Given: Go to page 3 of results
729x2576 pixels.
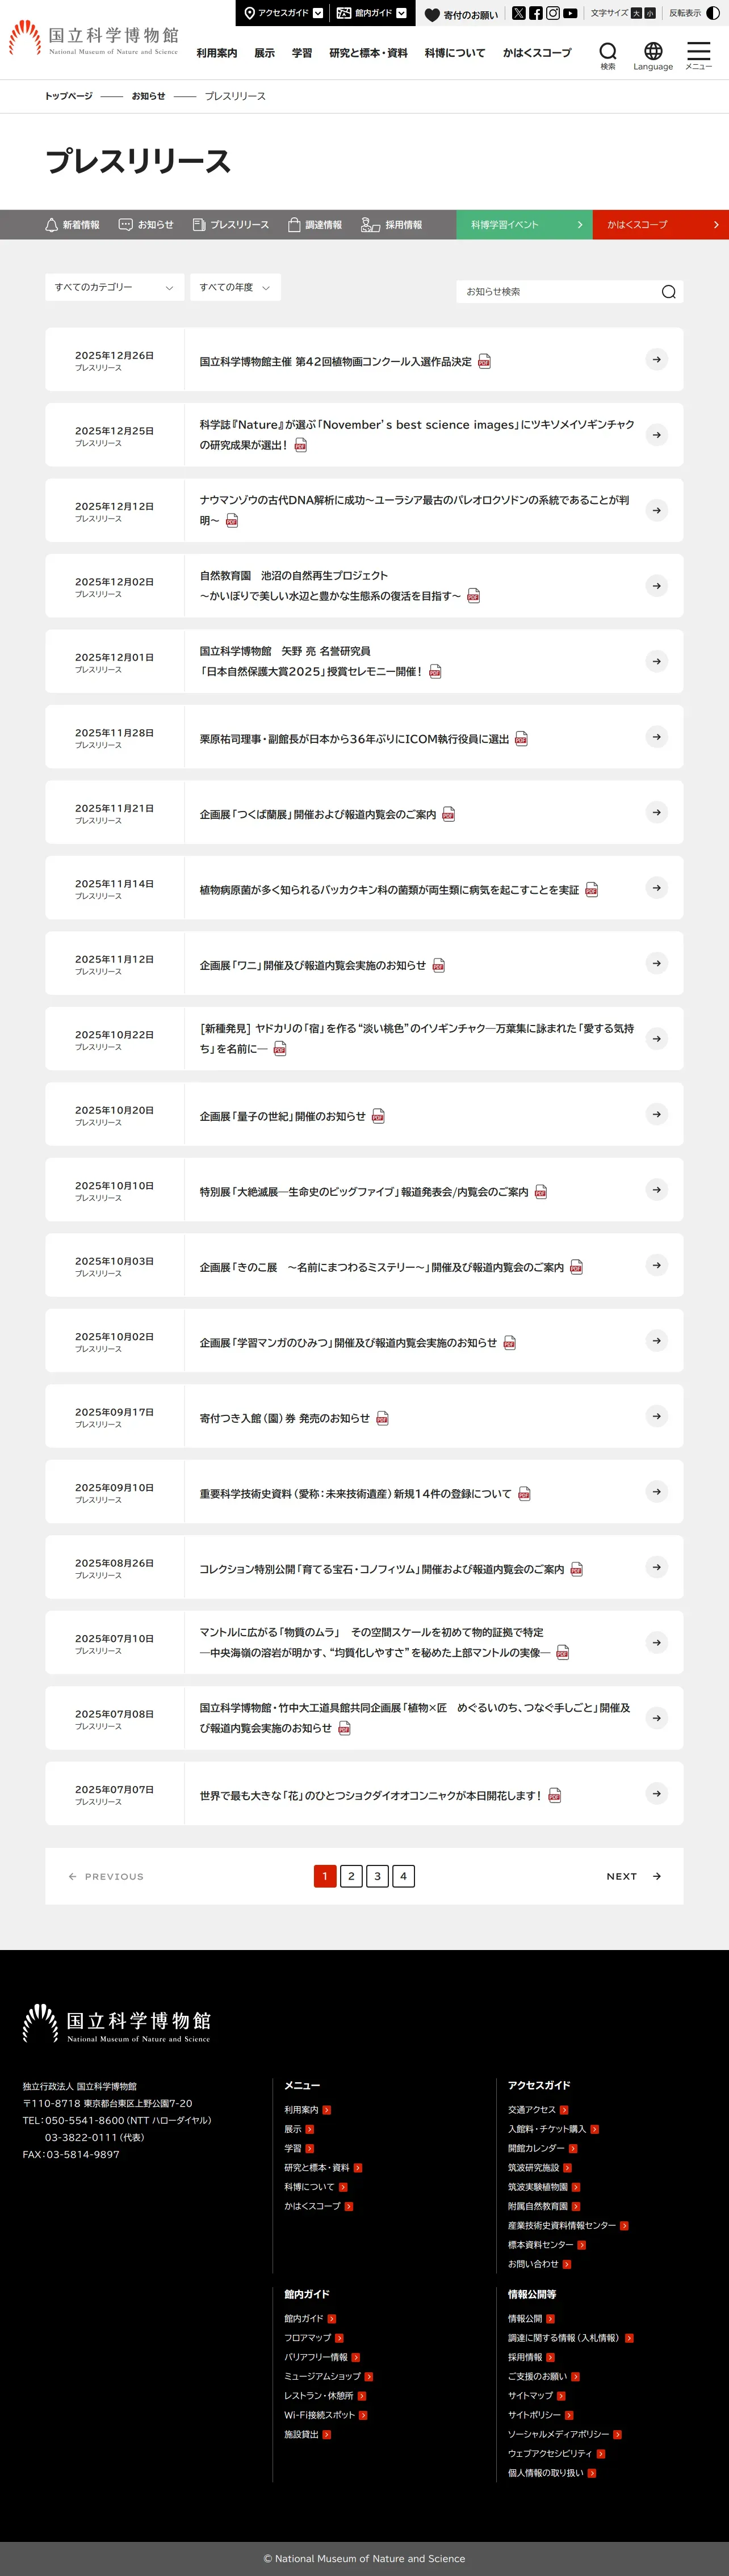Looking at the screenshot, I should 377,1876.
